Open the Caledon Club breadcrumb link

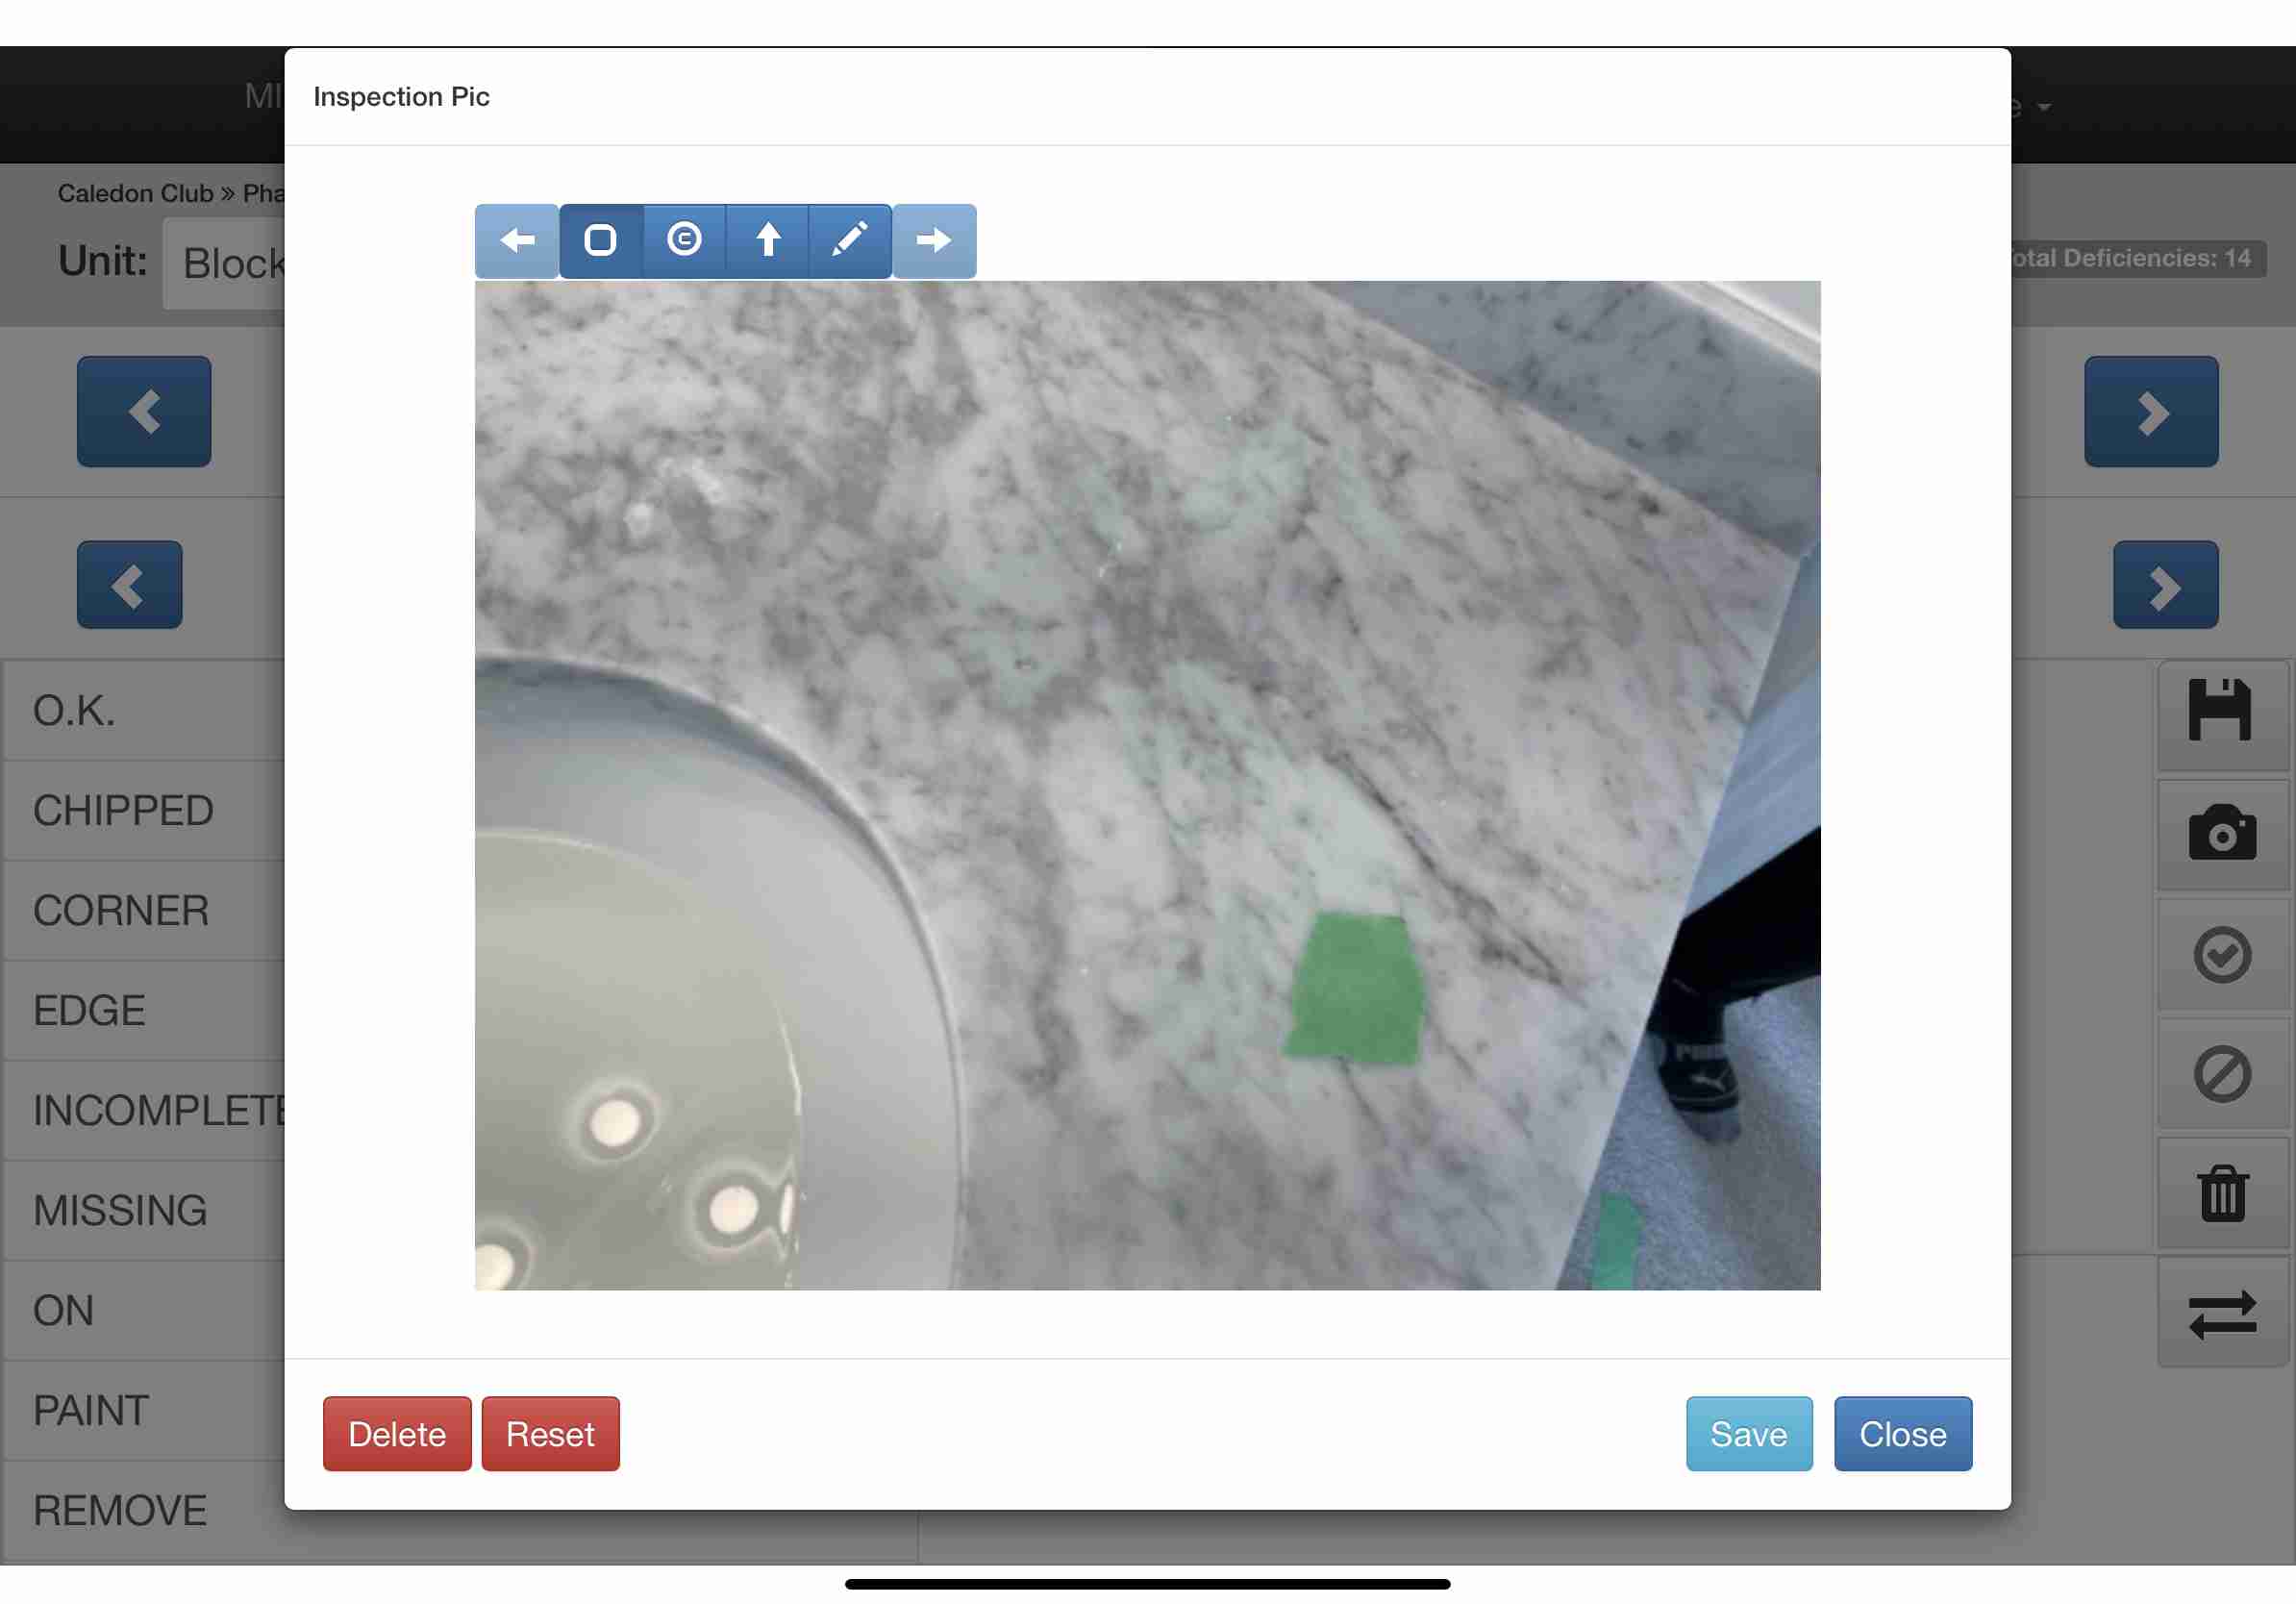(135, 193)
